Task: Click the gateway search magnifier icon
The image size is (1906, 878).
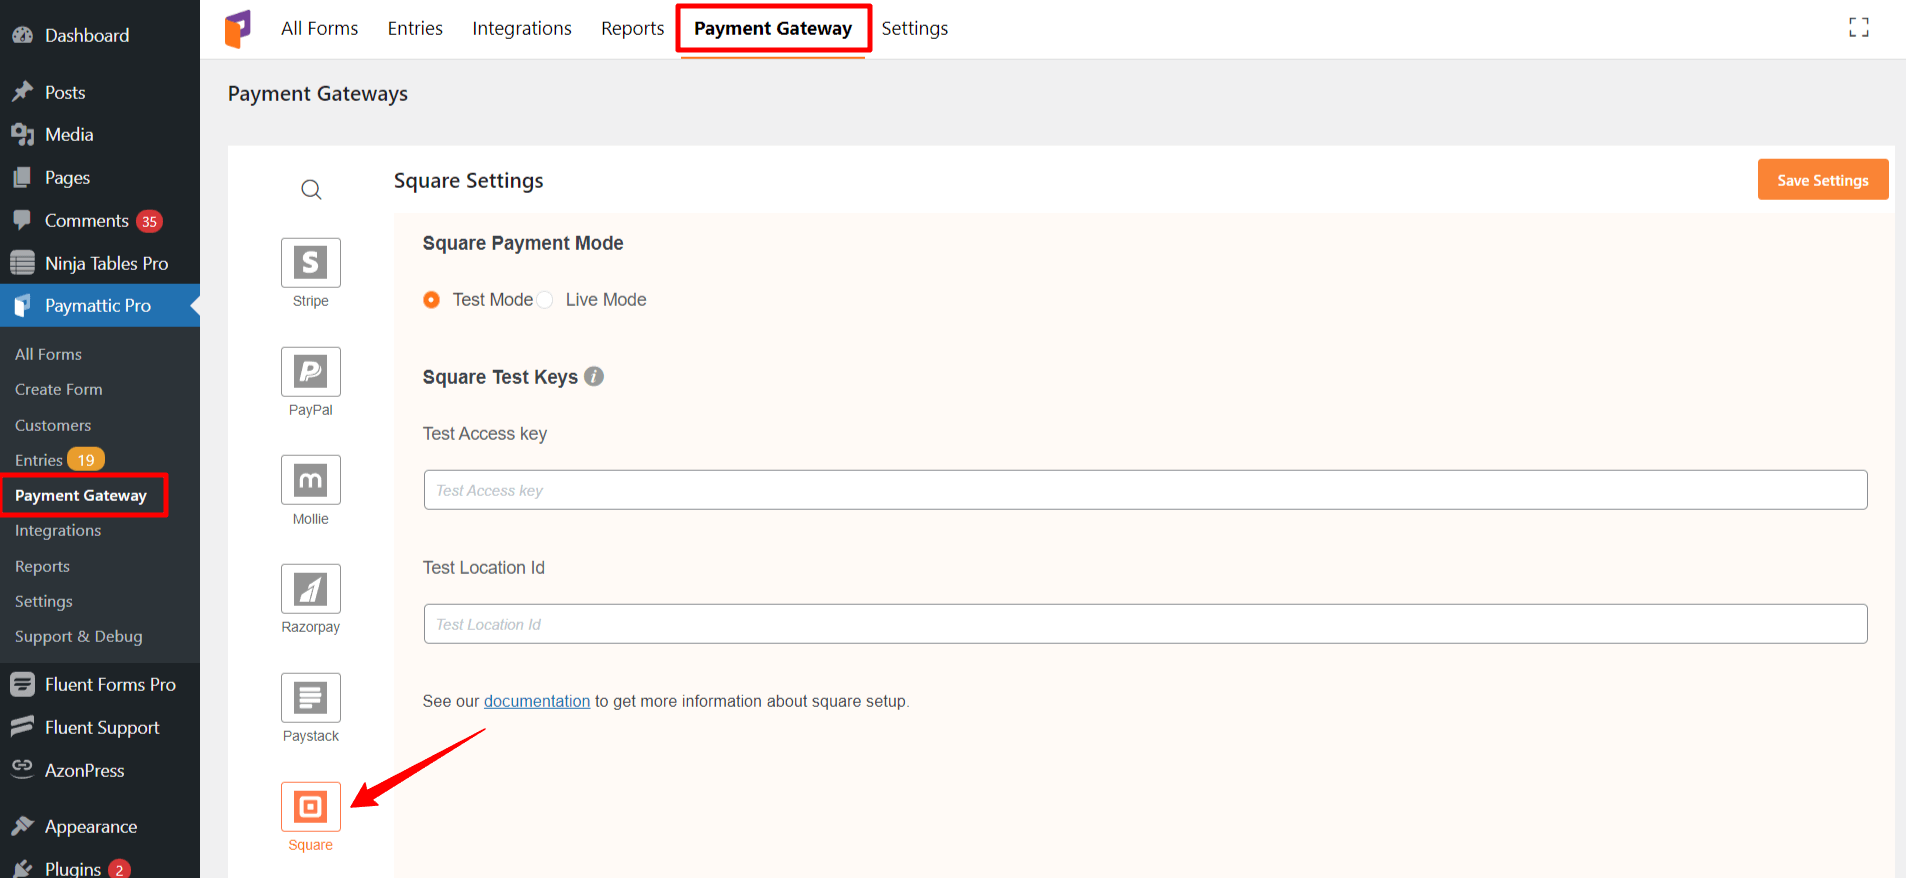Action: tap(311, 189)
